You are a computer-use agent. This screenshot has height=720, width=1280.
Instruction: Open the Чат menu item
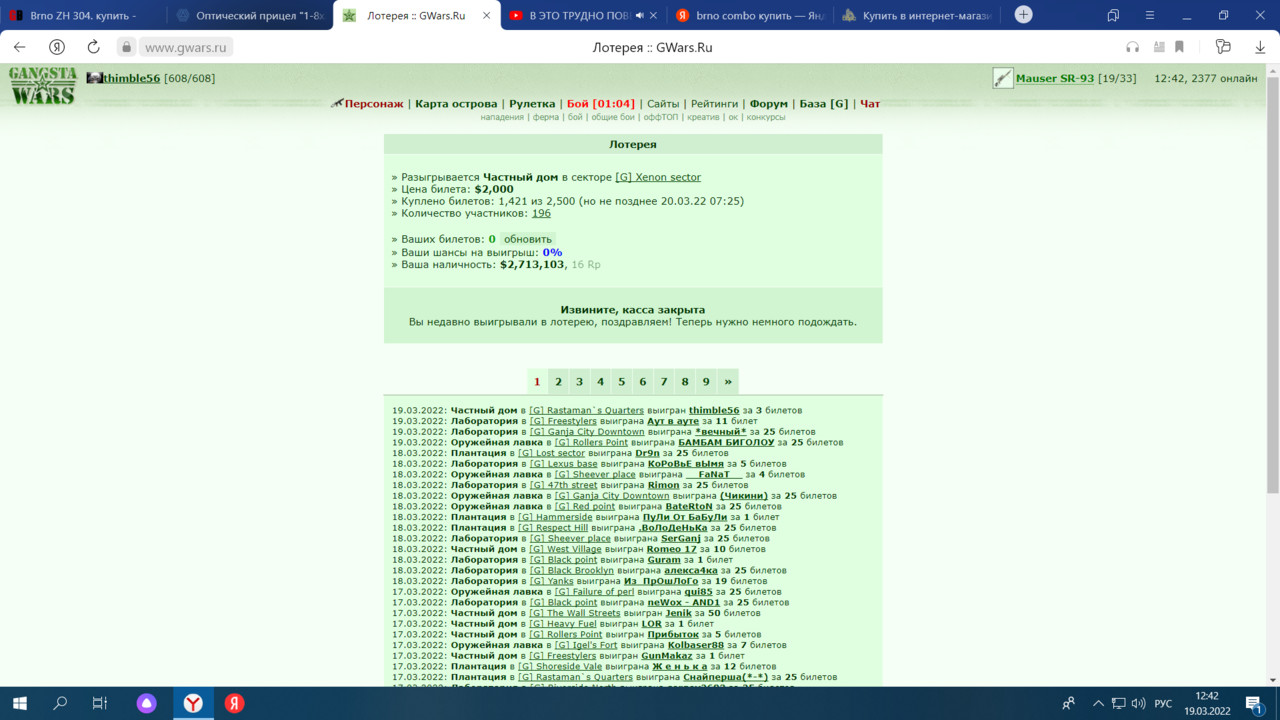pos(870,104)
